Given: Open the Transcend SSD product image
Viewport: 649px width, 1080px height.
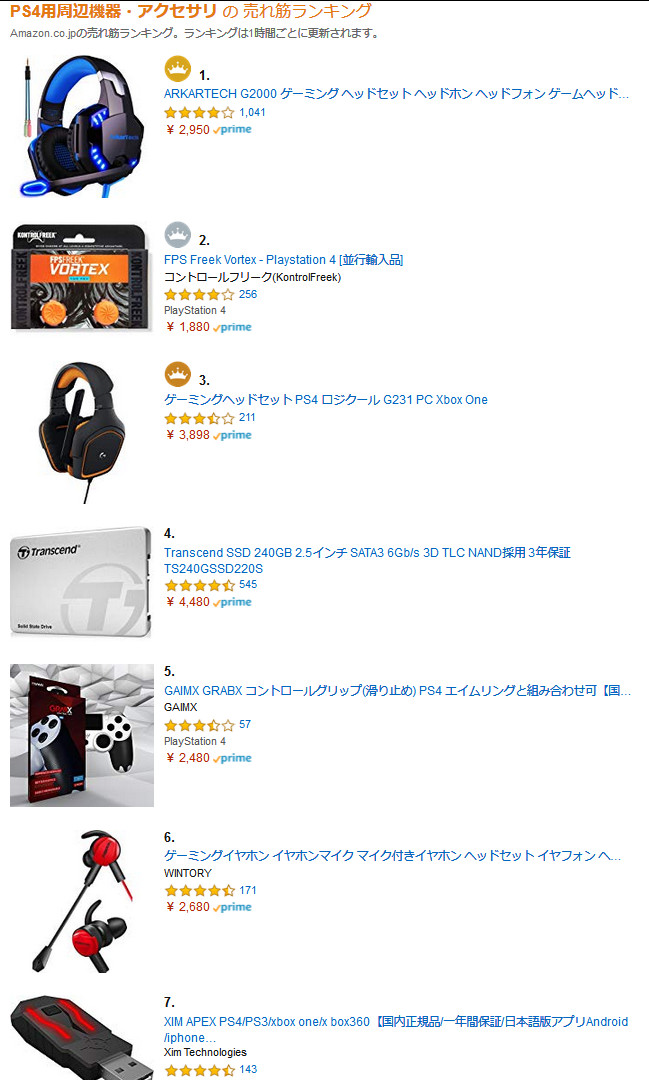Looking at the screenshot, I should [x=81, y=582].
